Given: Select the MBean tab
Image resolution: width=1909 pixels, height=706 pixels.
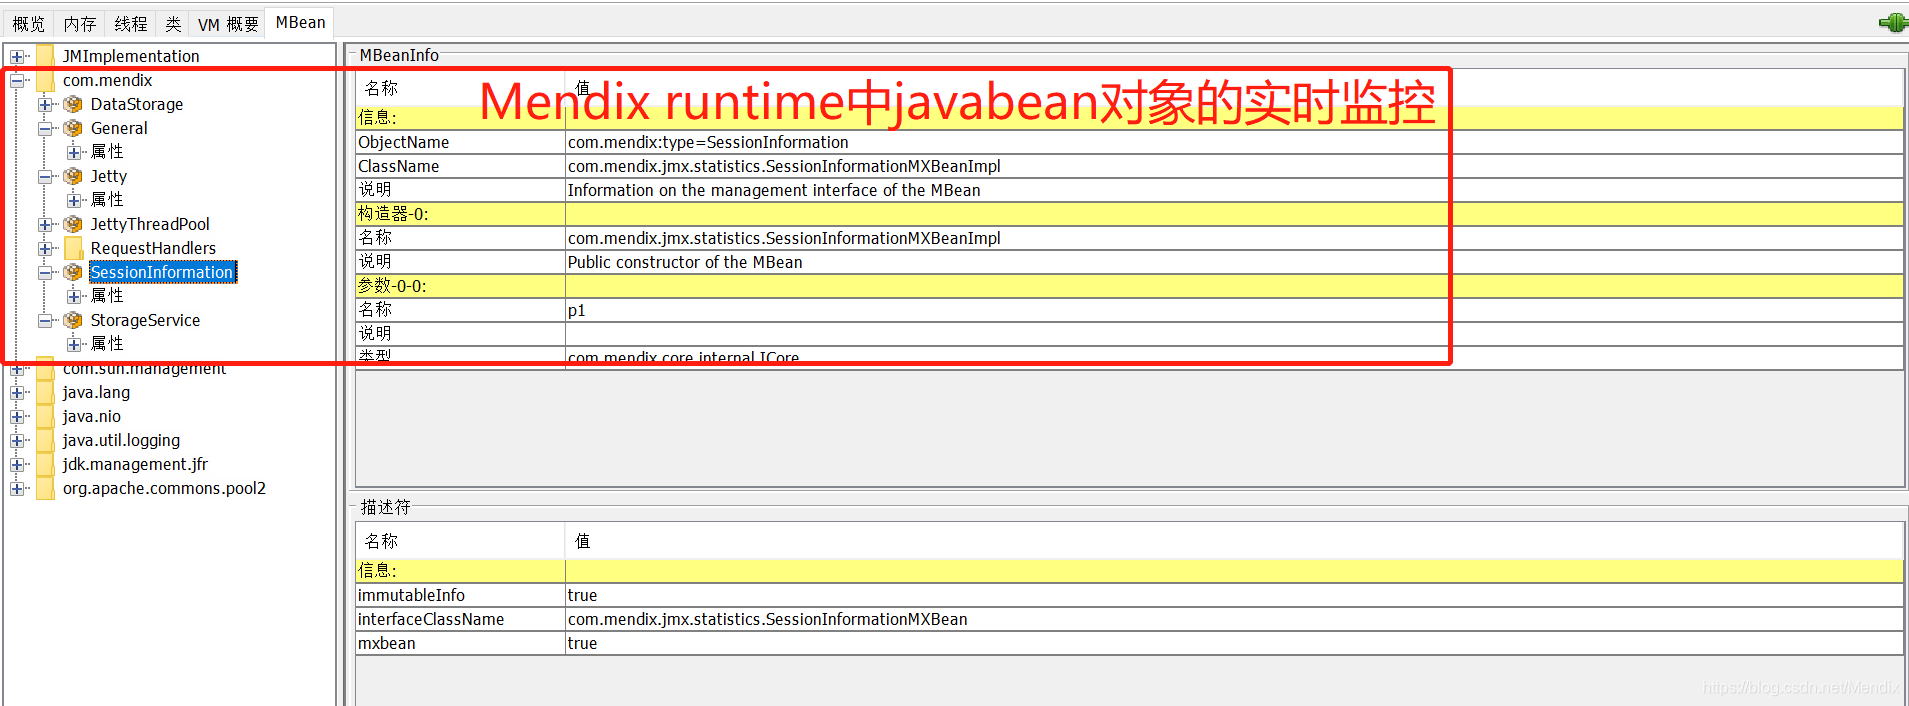Looking at the screenshot, I should [x=300, y=22].
